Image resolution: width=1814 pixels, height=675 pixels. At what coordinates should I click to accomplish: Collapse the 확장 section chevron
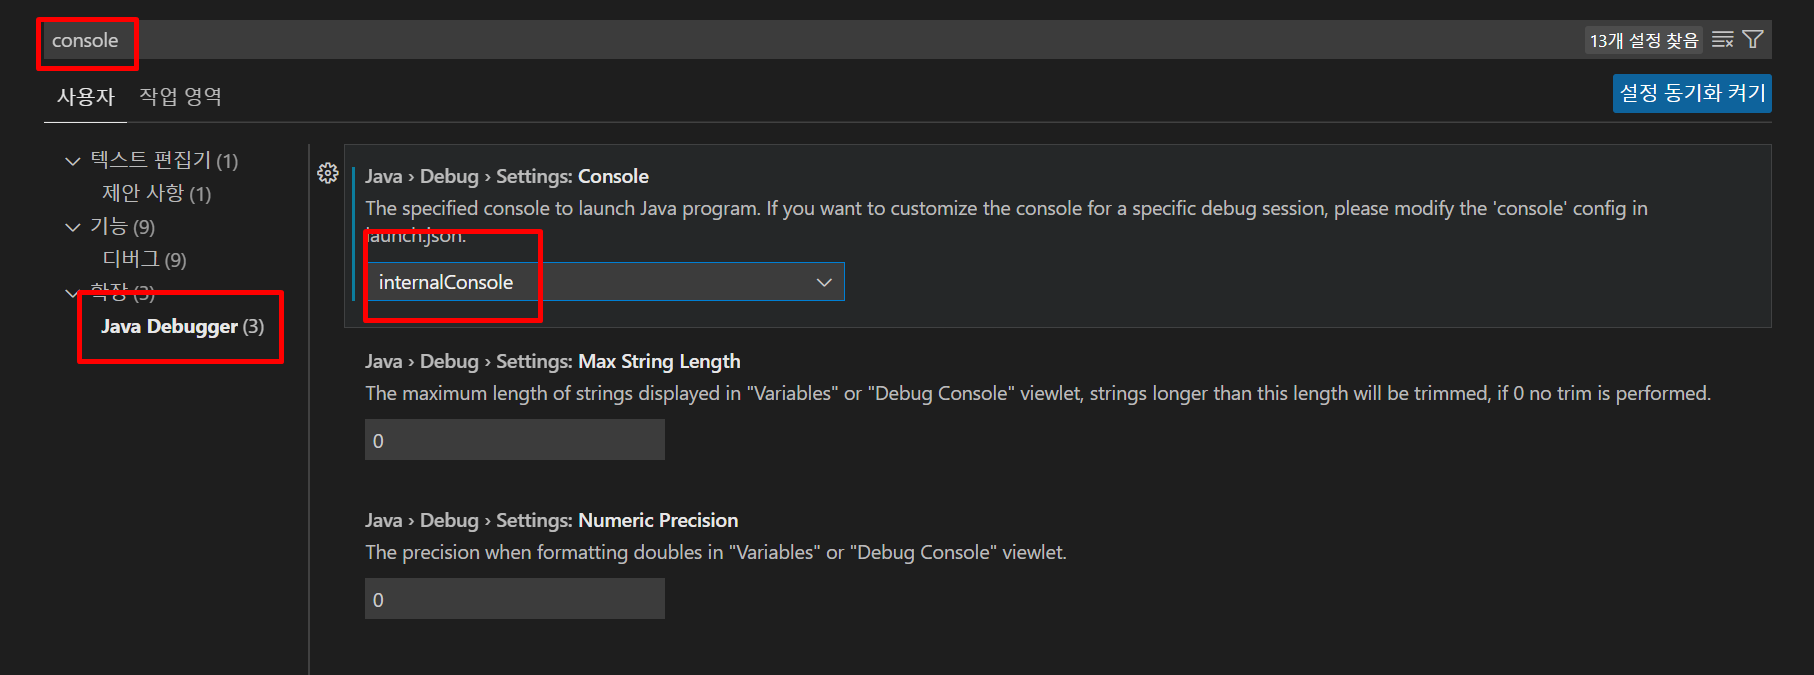(x=72, y=293)
